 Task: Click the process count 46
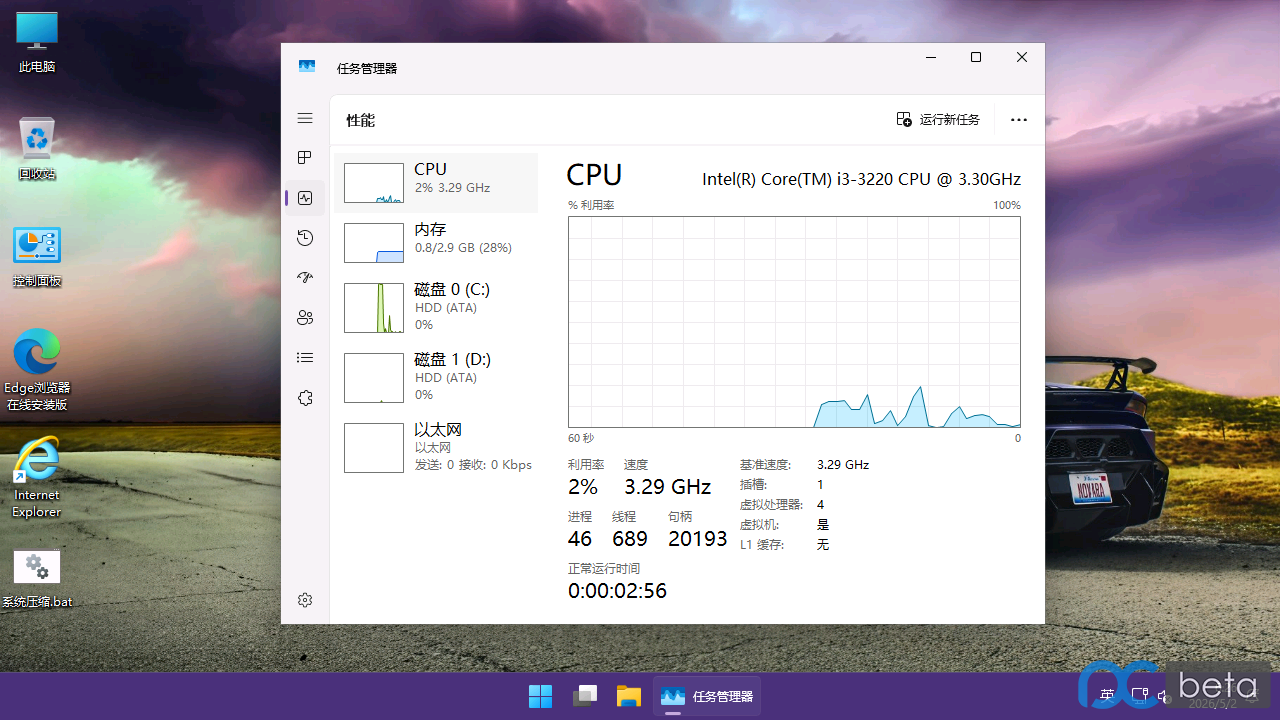[580, 539]
